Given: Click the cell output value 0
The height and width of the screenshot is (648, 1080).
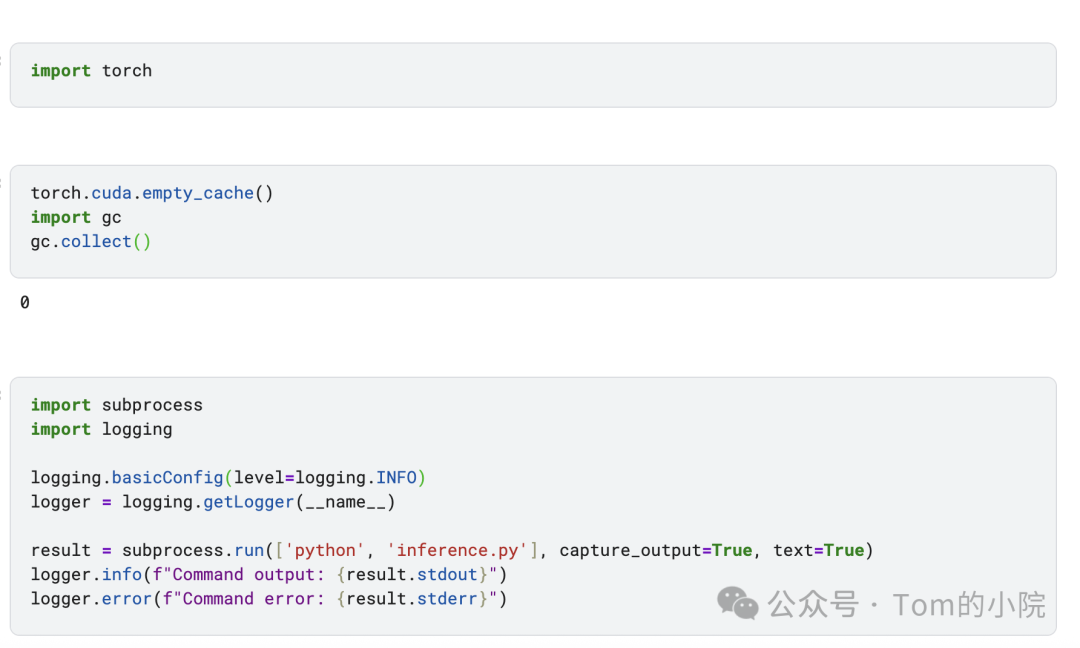Looking at the screenshot, I should click(x=25, y=302).
